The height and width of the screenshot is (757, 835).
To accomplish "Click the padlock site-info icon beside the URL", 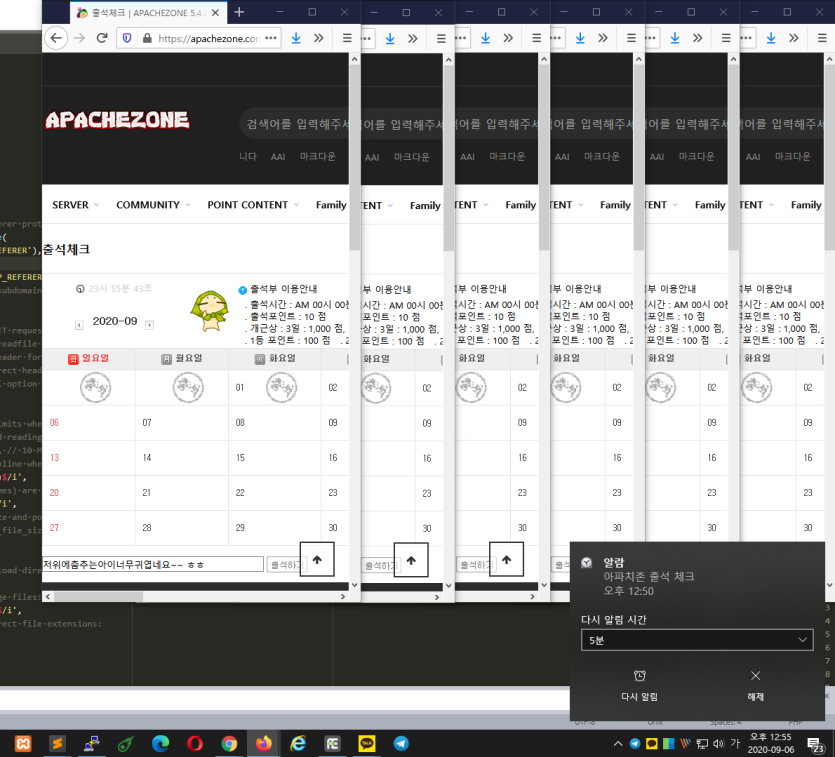I will click(148, 38).
